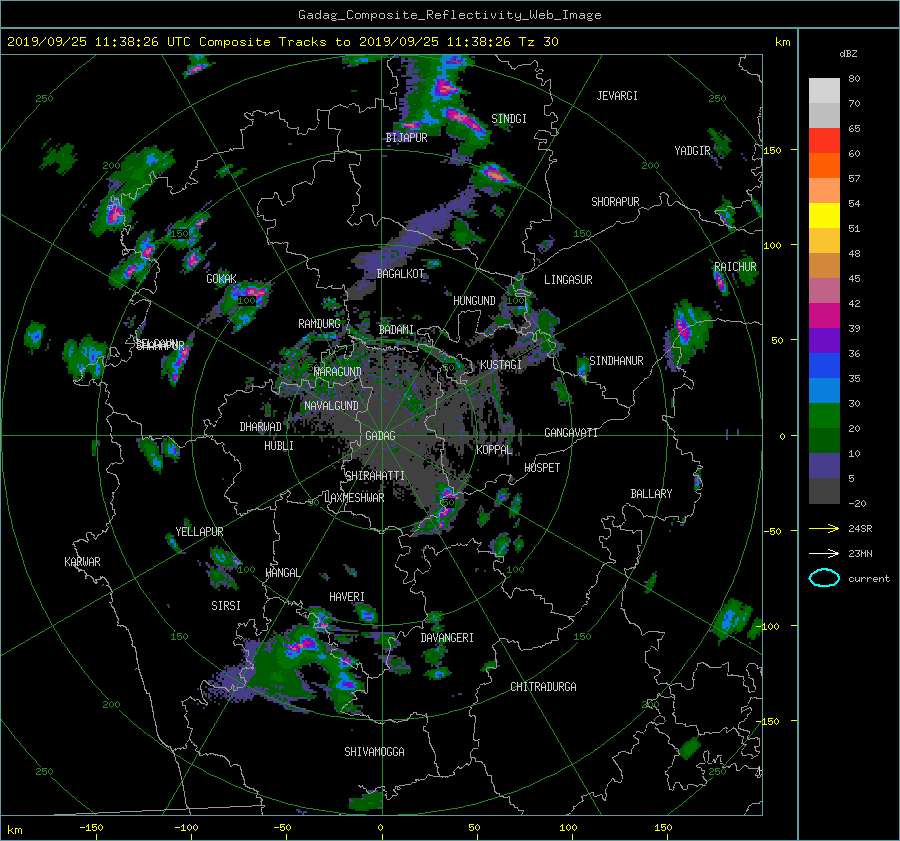The image size is (900, 841).
Task: Select the yellow 24SR arrow legend icon
Action: point(824,528)
